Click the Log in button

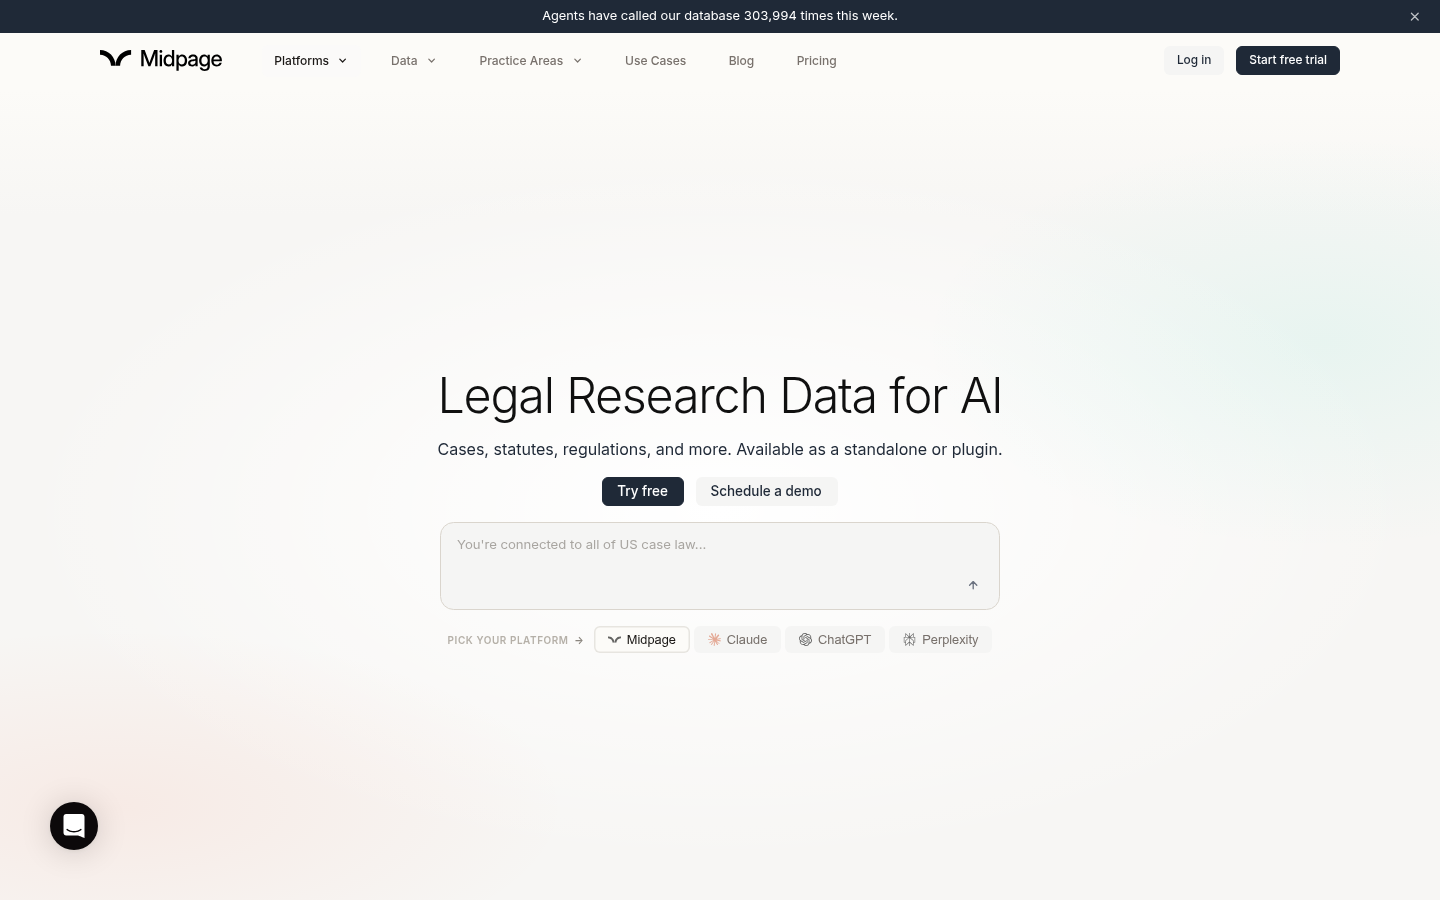[x=1193, y=60]
